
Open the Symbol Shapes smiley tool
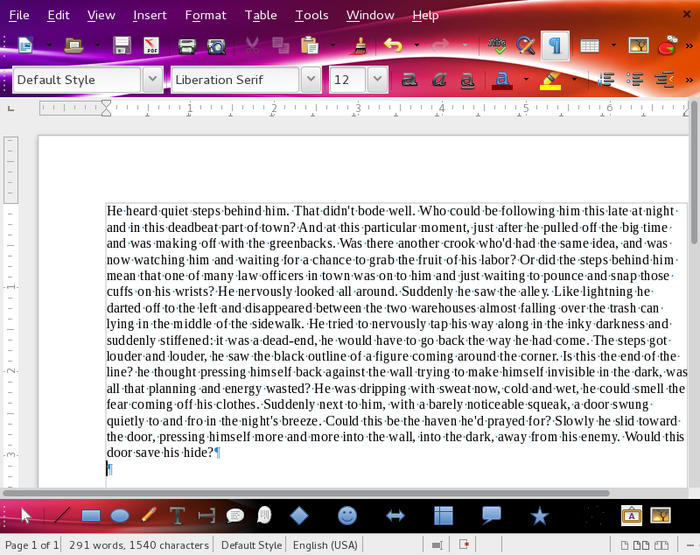pos(347,516)
